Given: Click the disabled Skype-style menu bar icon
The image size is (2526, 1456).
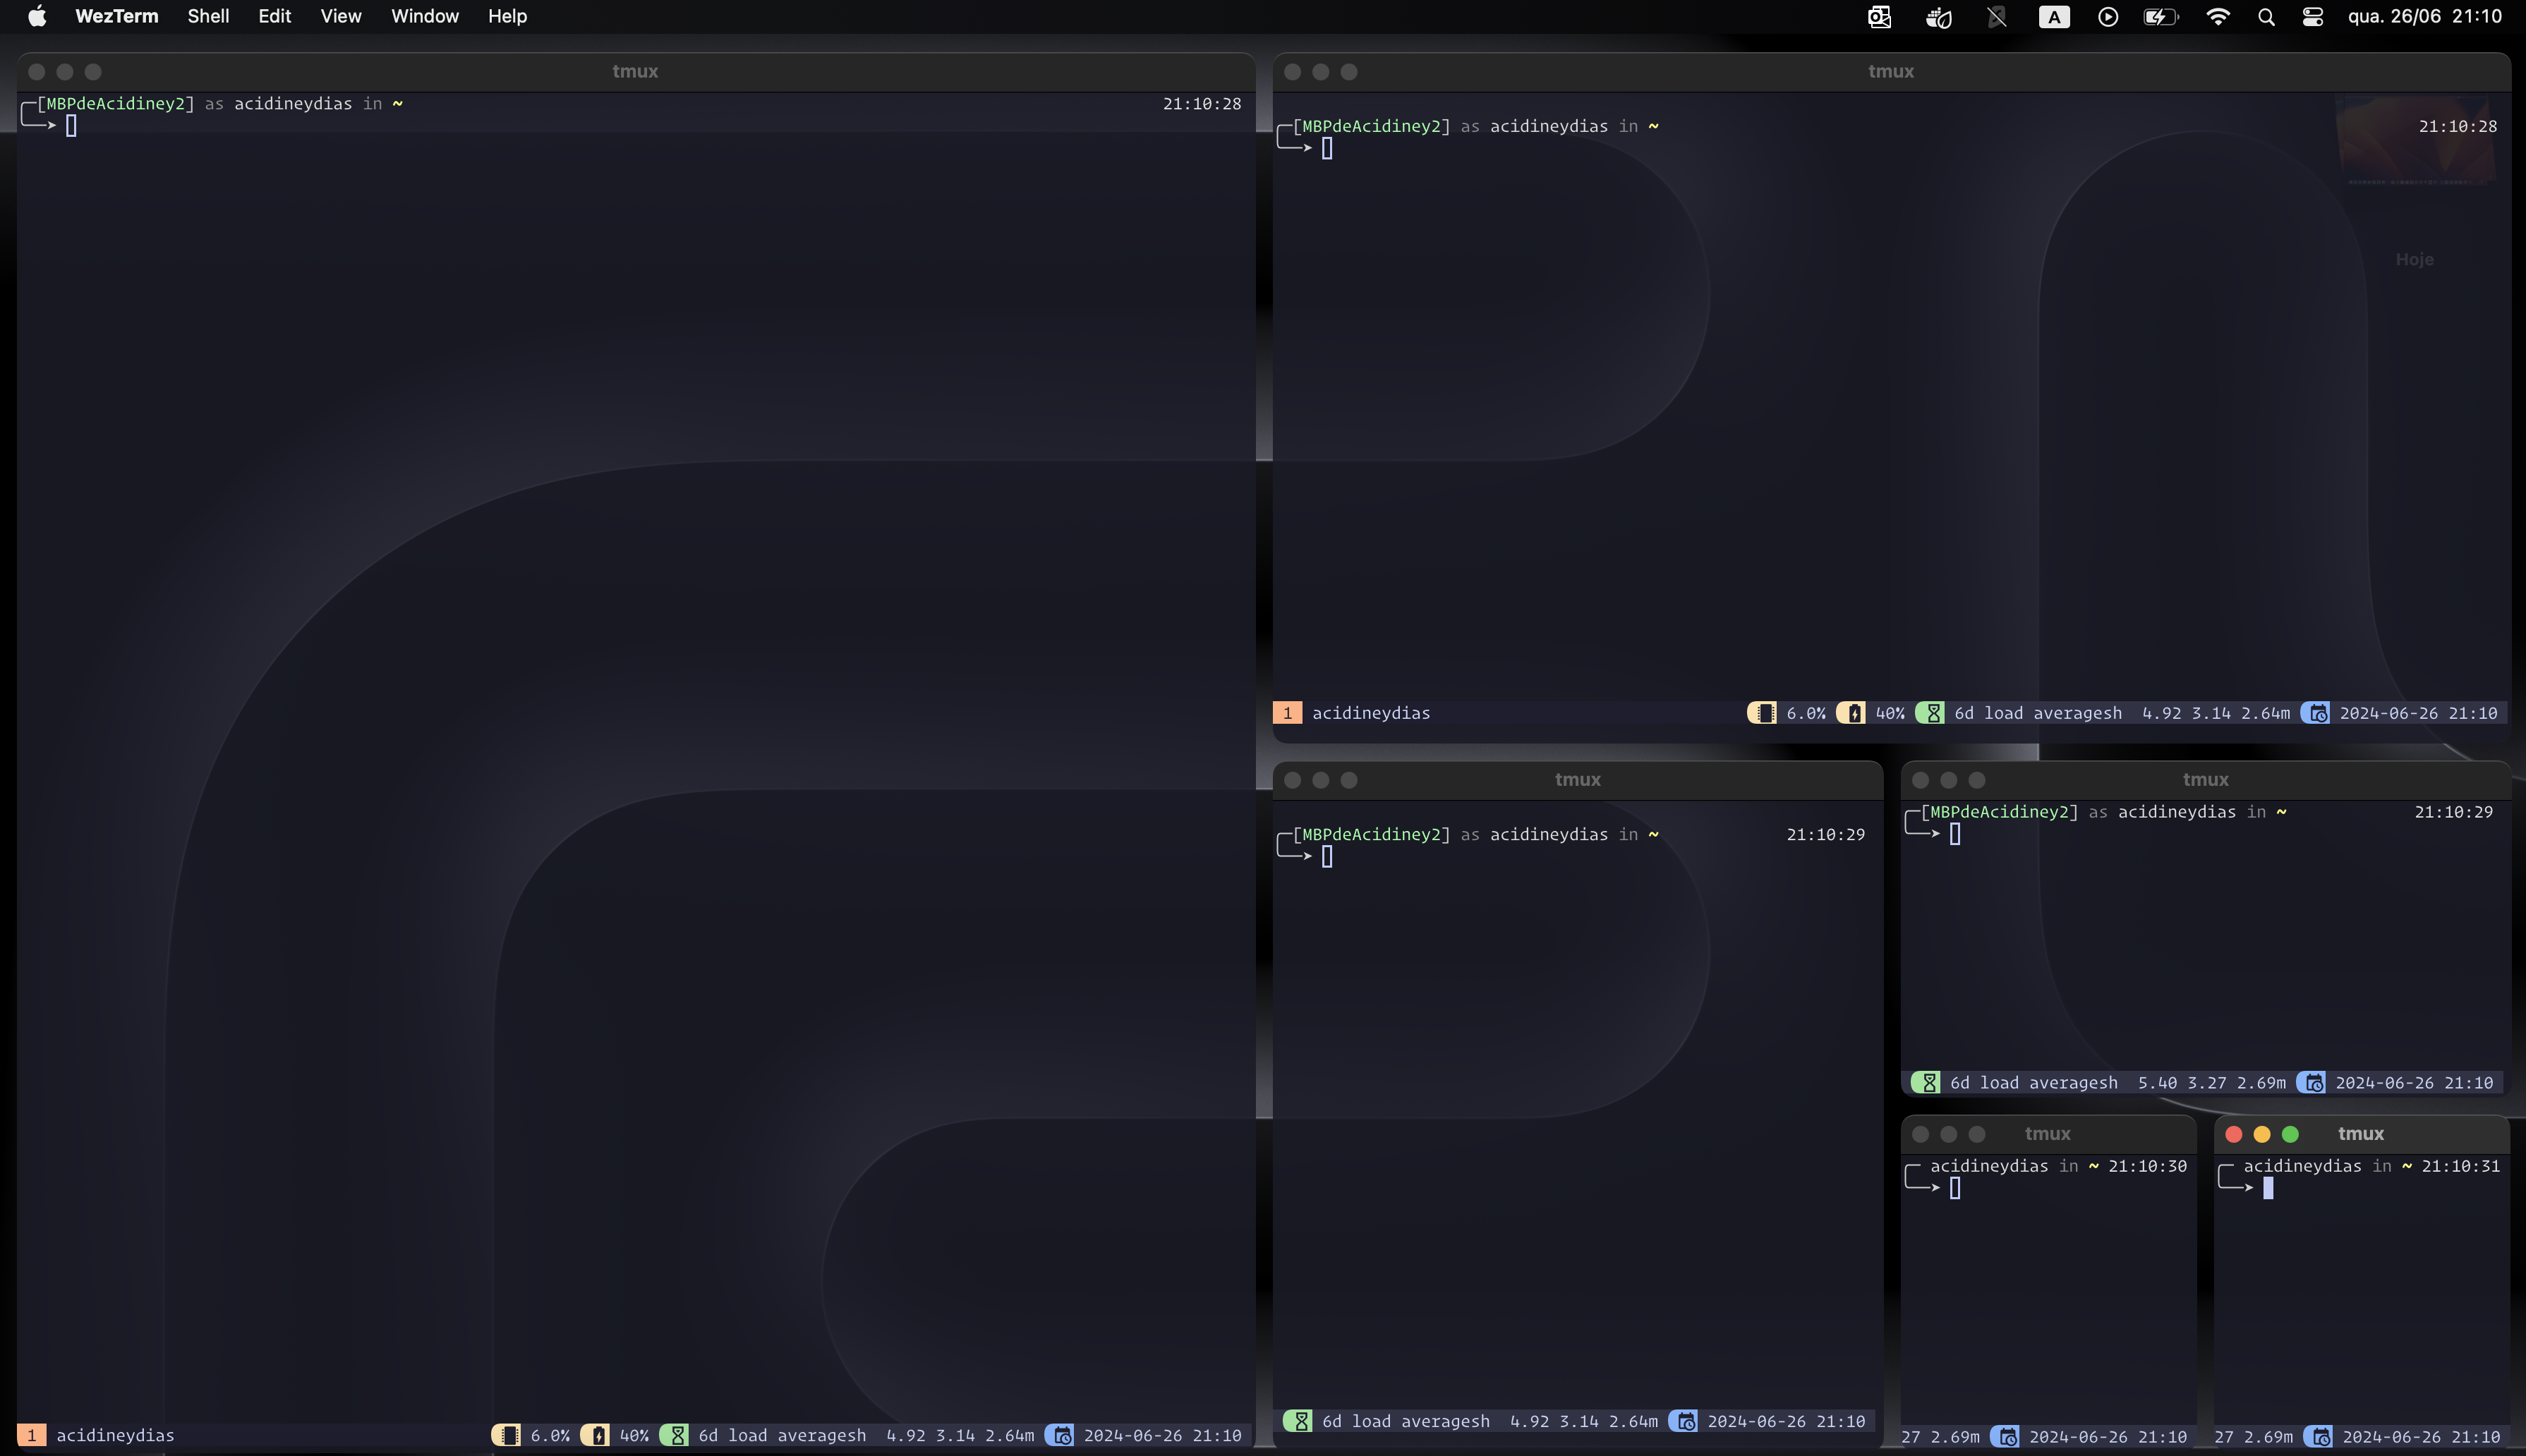Looking at the screenshot, I should (x=1996, y=17).
